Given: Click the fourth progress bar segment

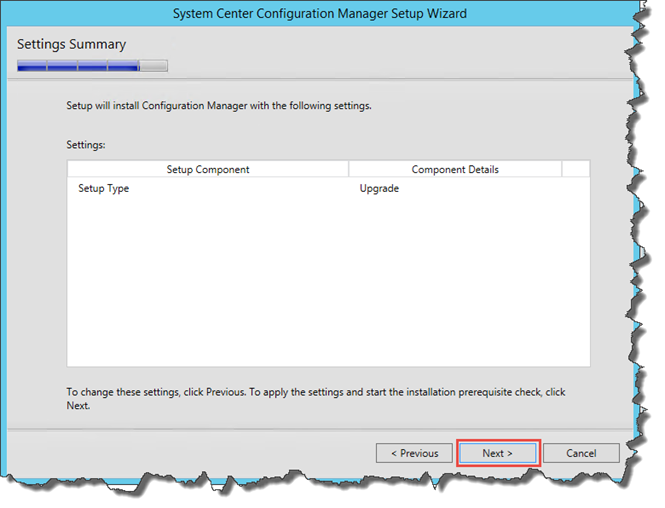Looking at the screenshot, I should pos(123,66).
